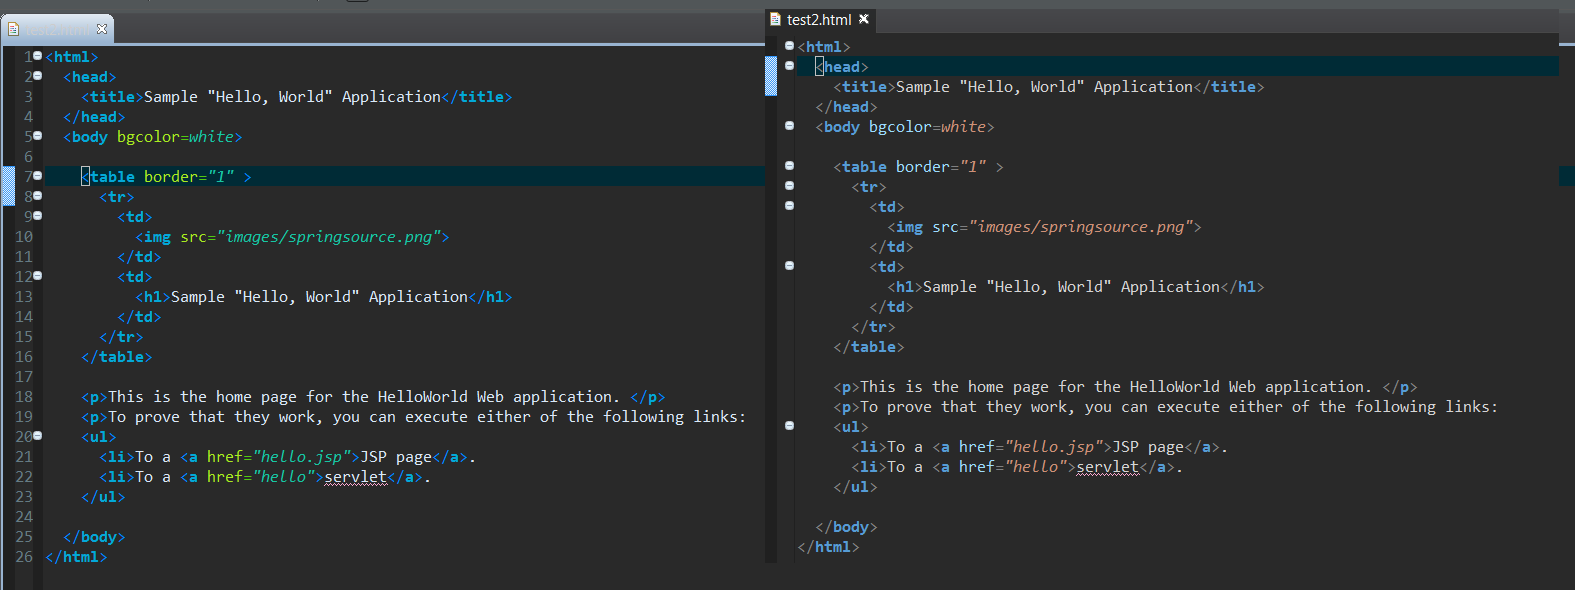1575x590 pixels.
Task: Collapse the html tag fold at line 1
Action: pyautogui.click(x=38, y=56)
